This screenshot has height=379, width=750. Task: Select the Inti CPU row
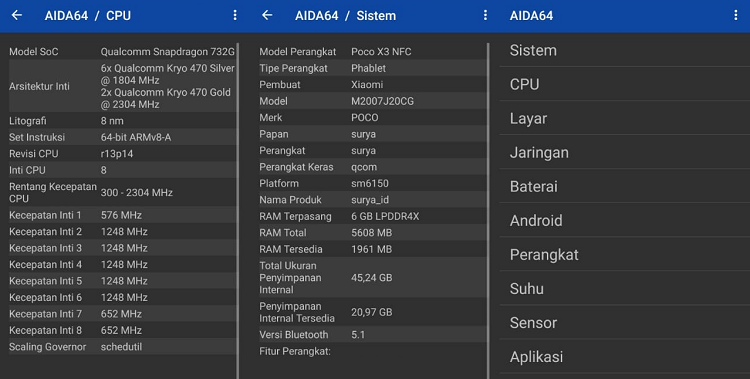(122, 170)
